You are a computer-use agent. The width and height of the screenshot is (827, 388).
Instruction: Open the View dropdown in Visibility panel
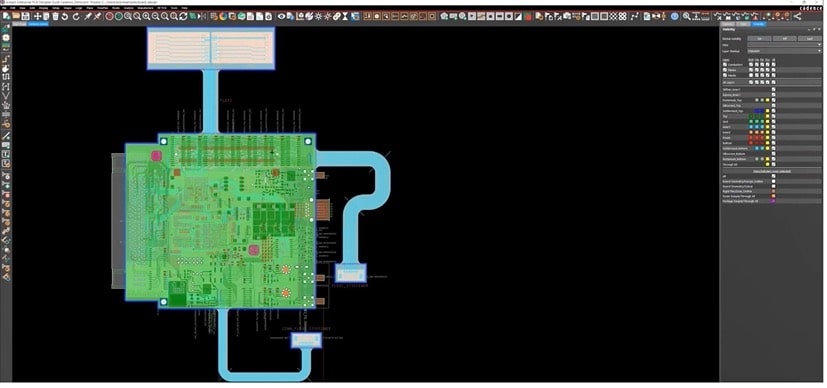tap(785, 45)
